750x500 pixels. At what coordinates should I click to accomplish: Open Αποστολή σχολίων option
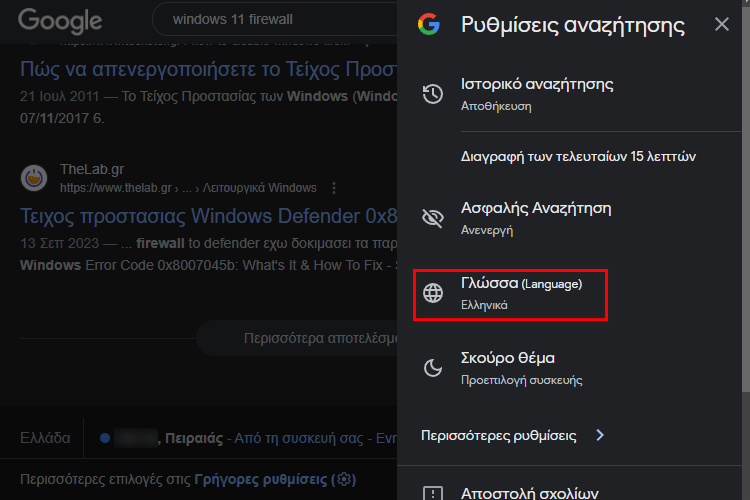click(x=529, y=493)
